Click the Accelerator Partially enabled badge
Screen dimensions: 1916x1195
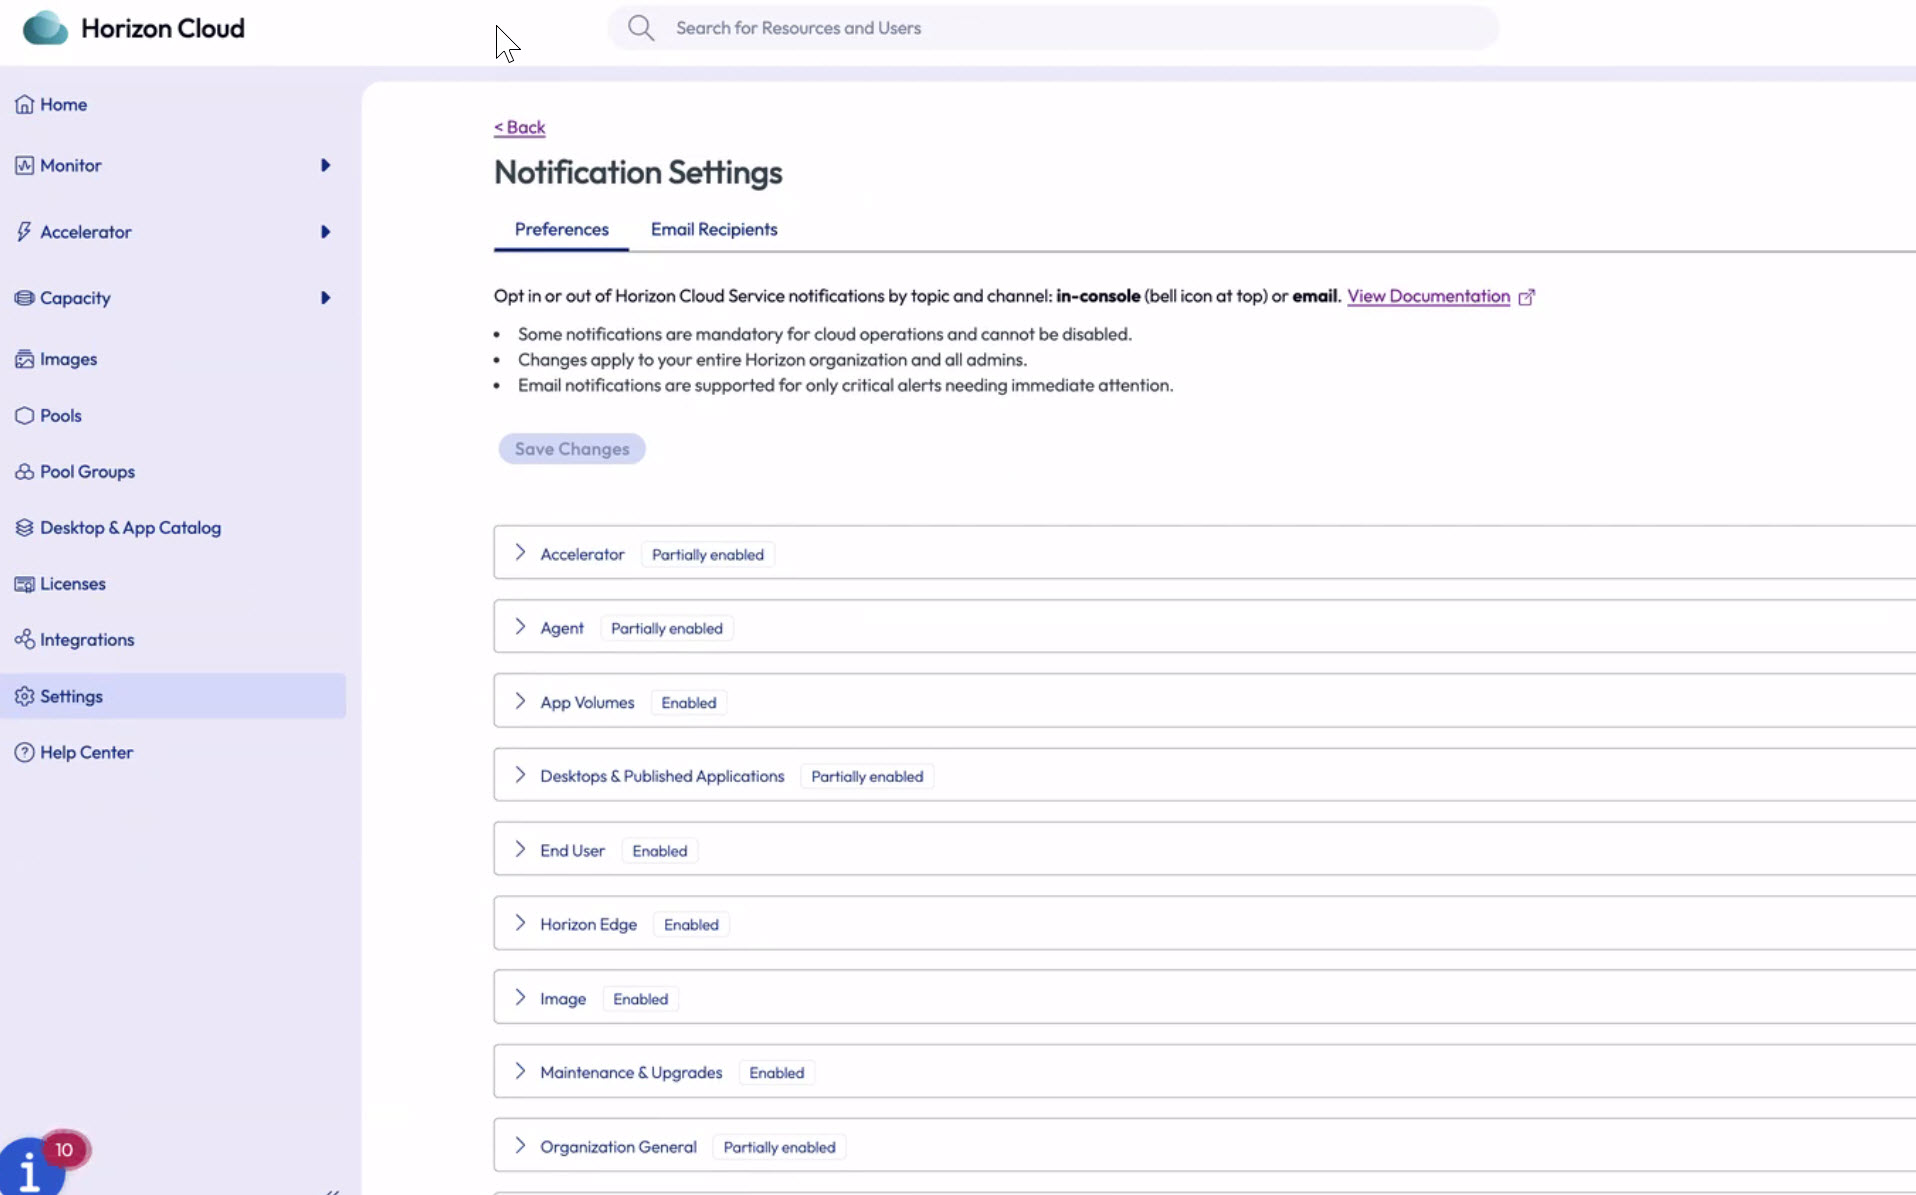[x=707, y=555]
